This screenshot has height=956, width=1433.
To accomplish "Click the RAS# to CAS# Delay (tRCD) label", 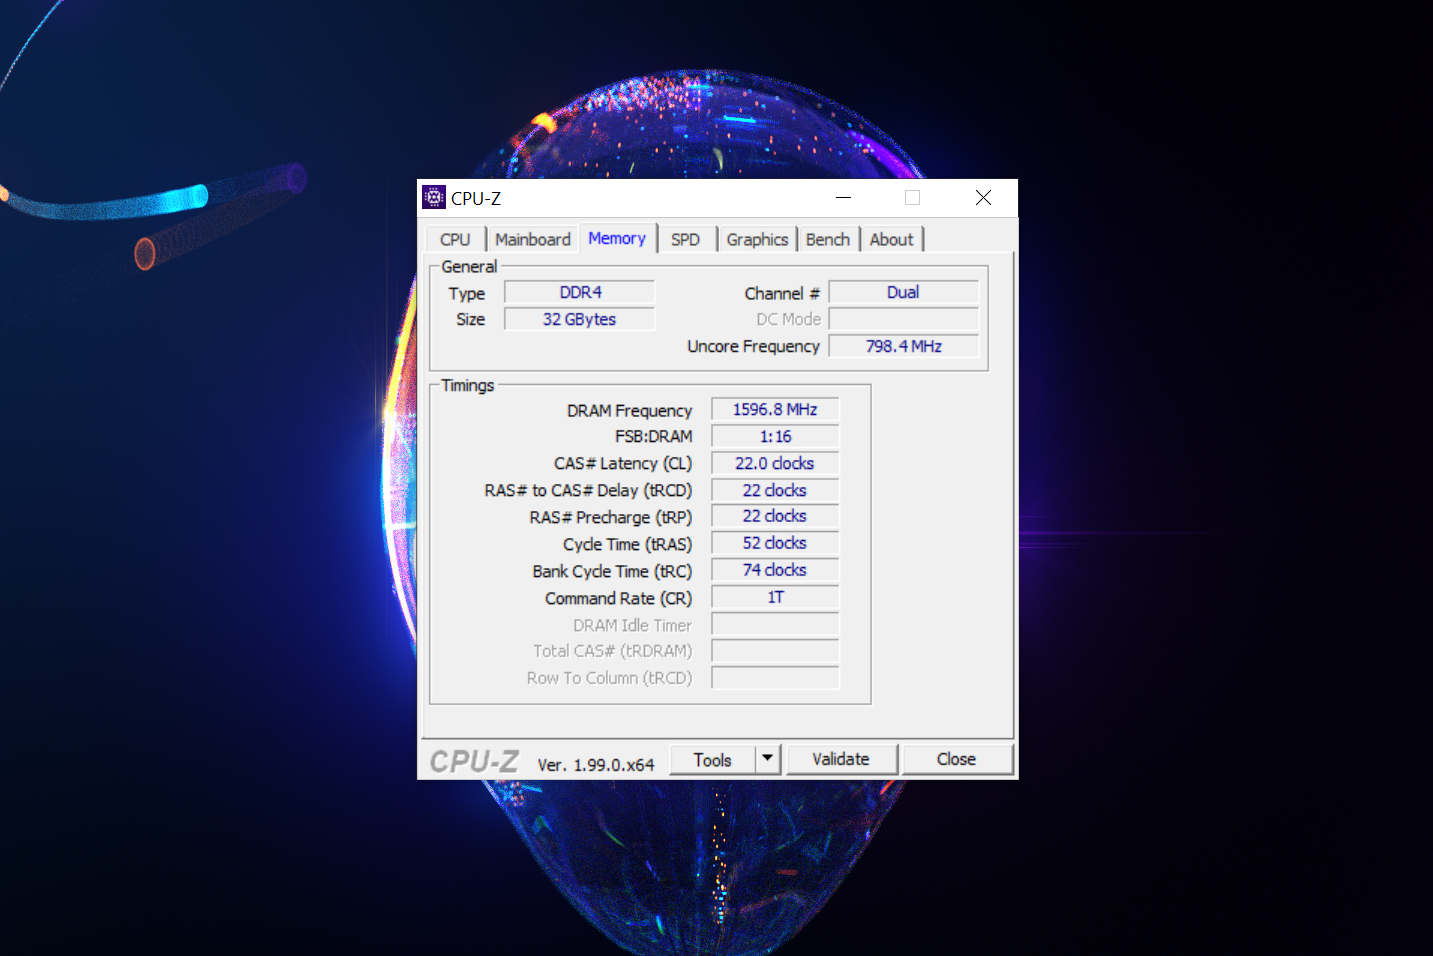I will [588, 491].
